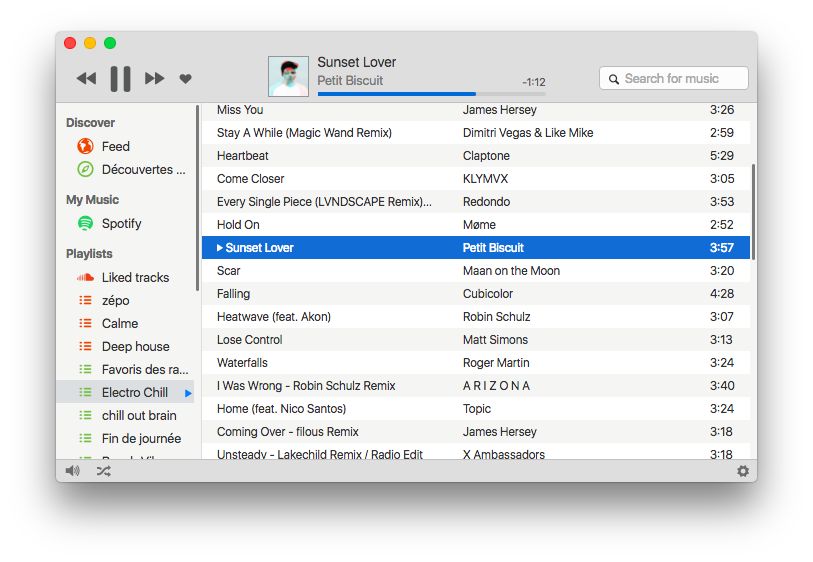
Task: Select the Lose Control track
Action: coord(476,340)
